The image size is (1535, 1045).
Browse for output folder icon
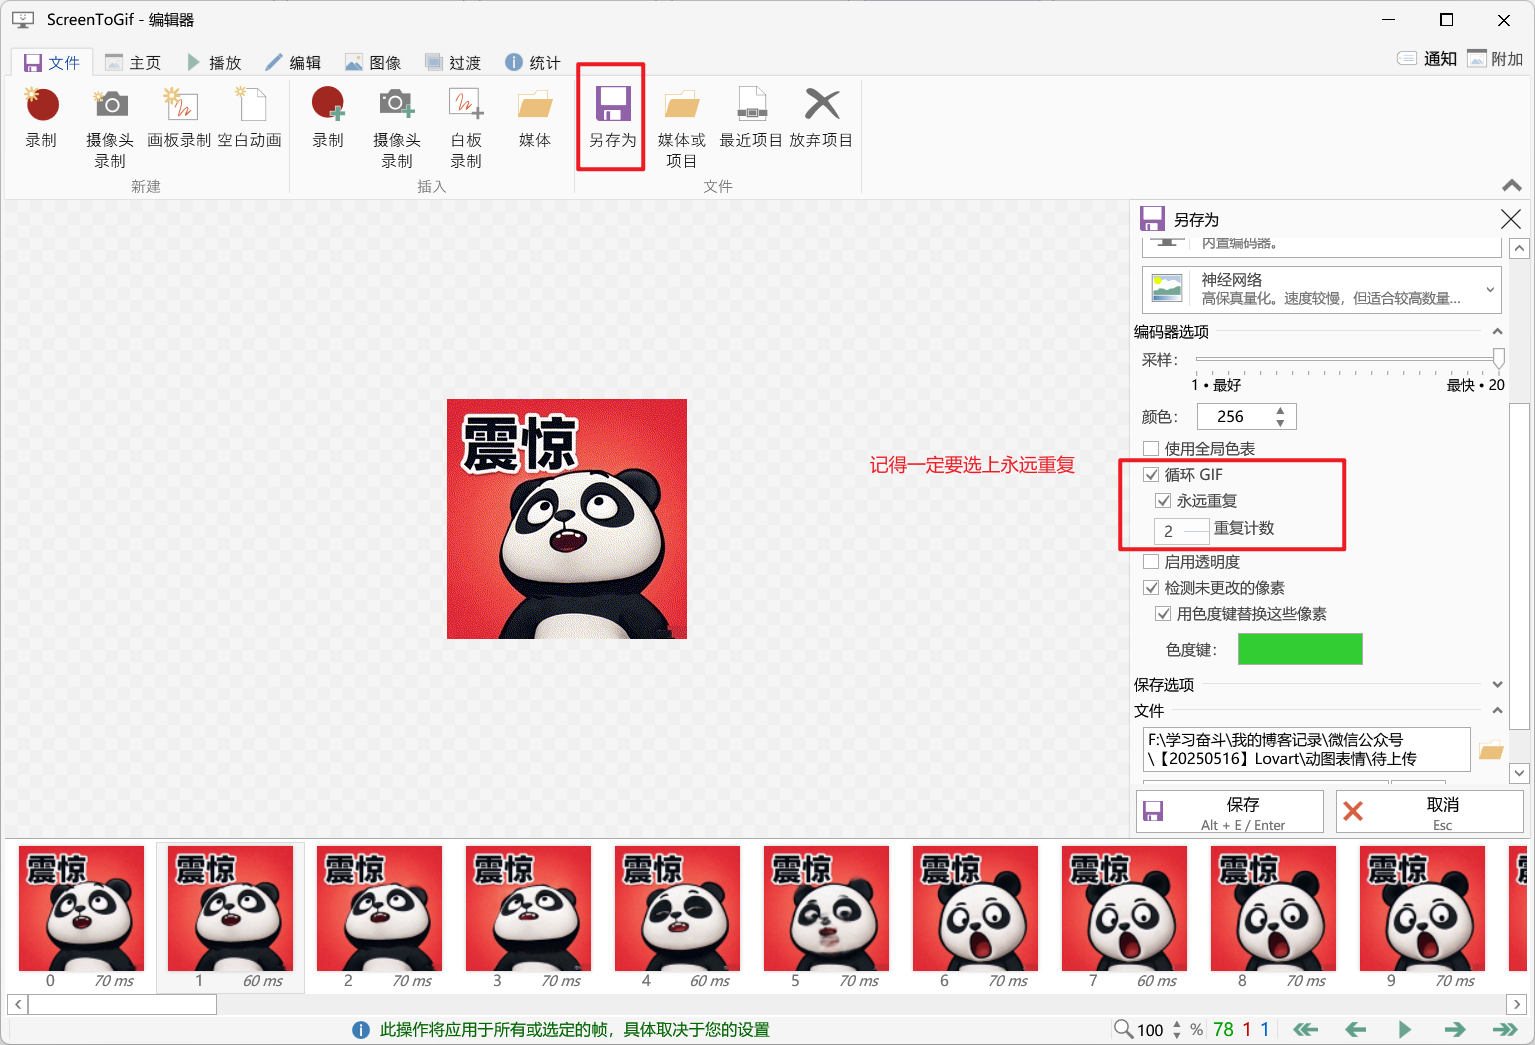click(x=1491, y=750)
